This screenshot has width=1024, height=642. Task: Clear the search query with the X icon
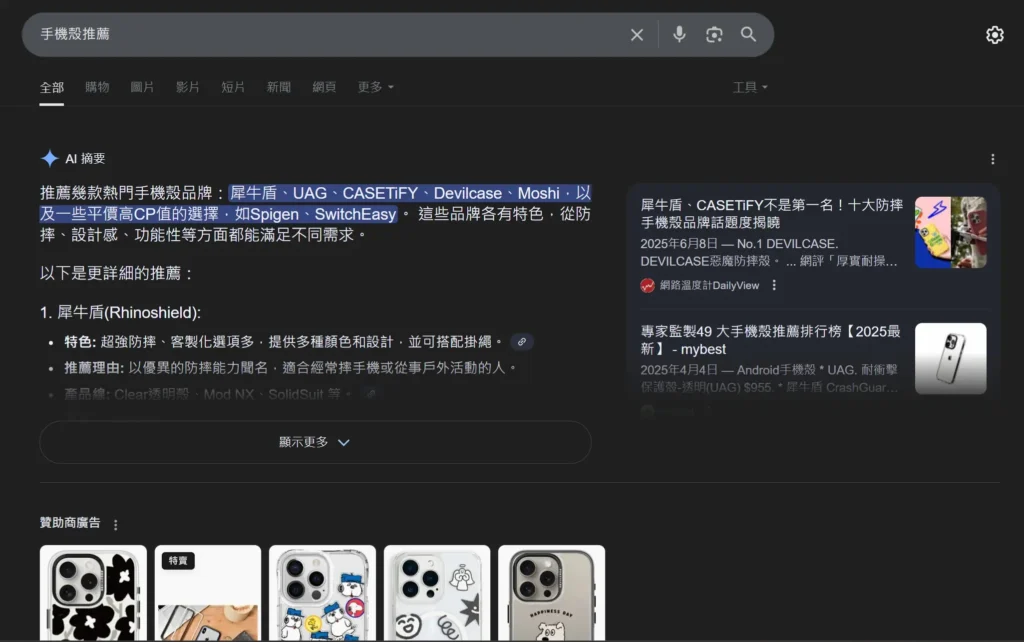[x=637, y=34]
